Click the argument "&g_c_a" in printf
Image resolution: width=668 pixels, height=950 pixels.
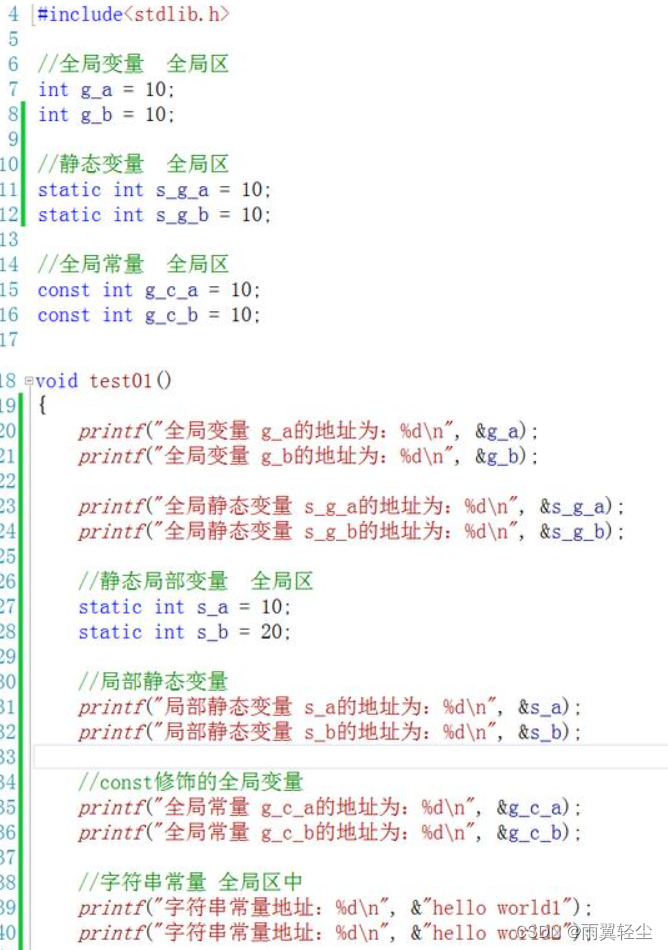point(529,807)
